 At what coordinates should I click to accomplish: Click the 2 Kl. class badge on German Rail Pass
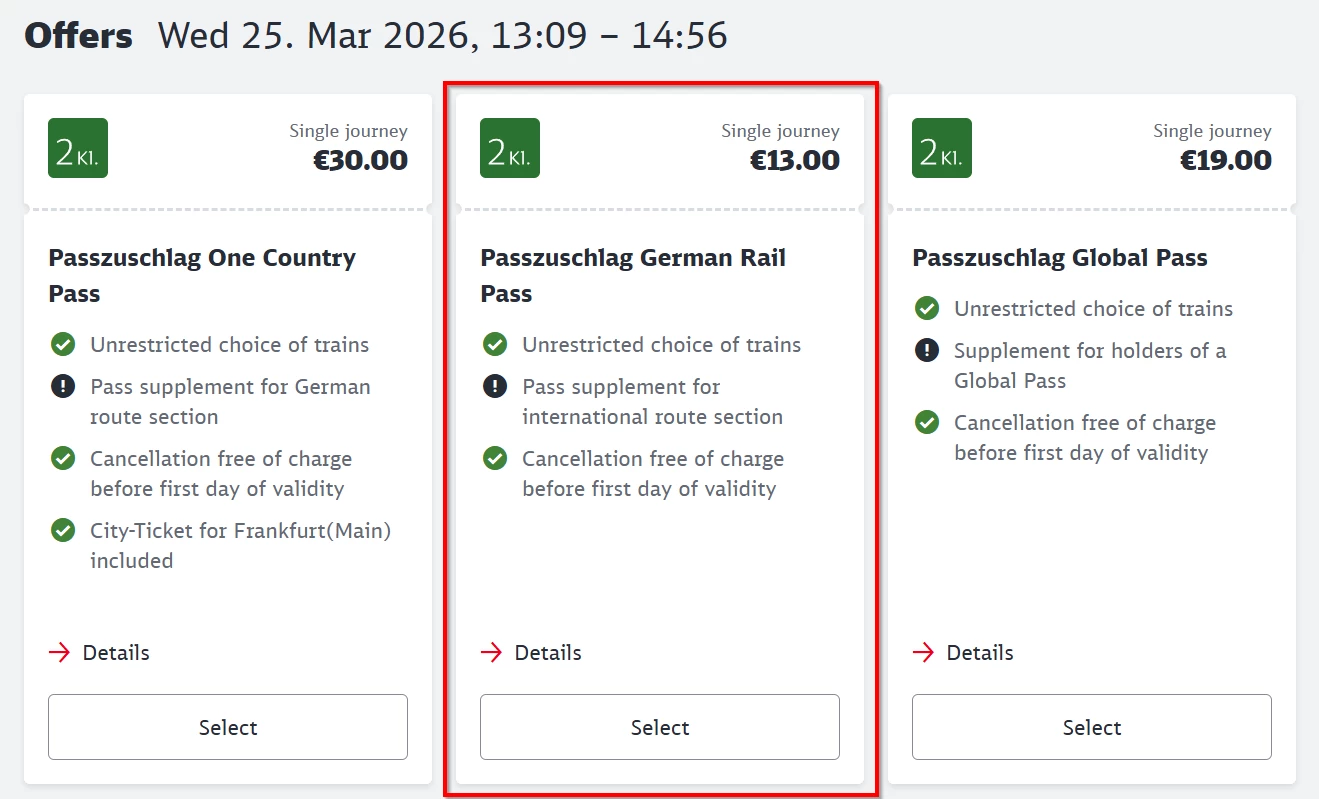tap(510, 148)
